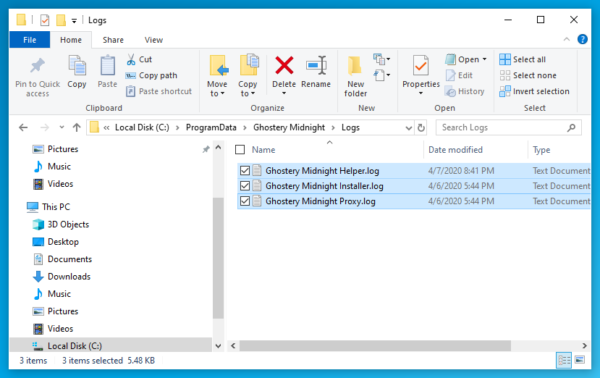Open the File tab
The image size is (600, 378).
(29, 40)
